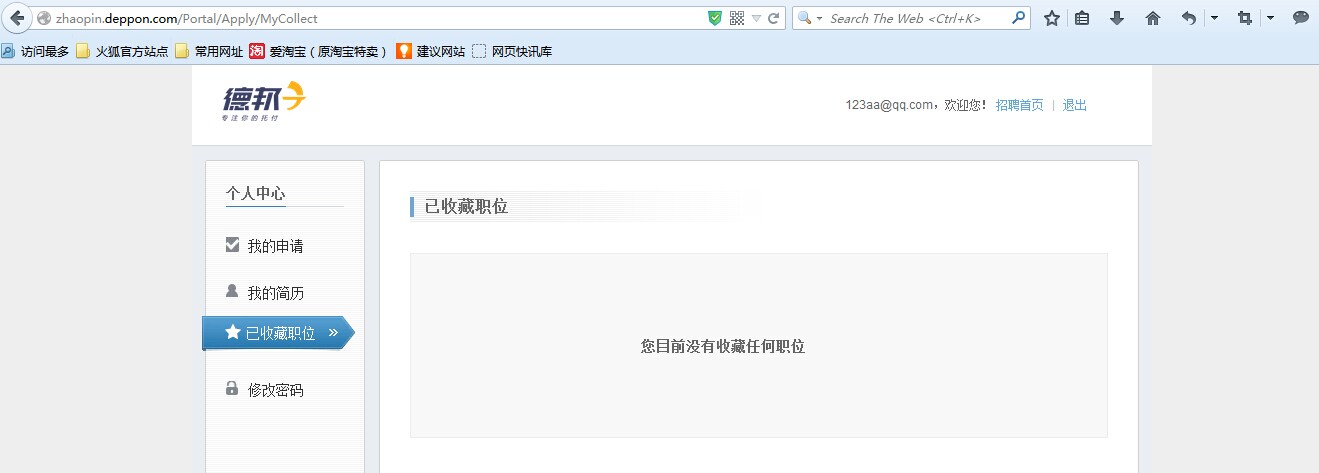Go to browser home page icon
1319x473 pixels.
(1152, 18)
